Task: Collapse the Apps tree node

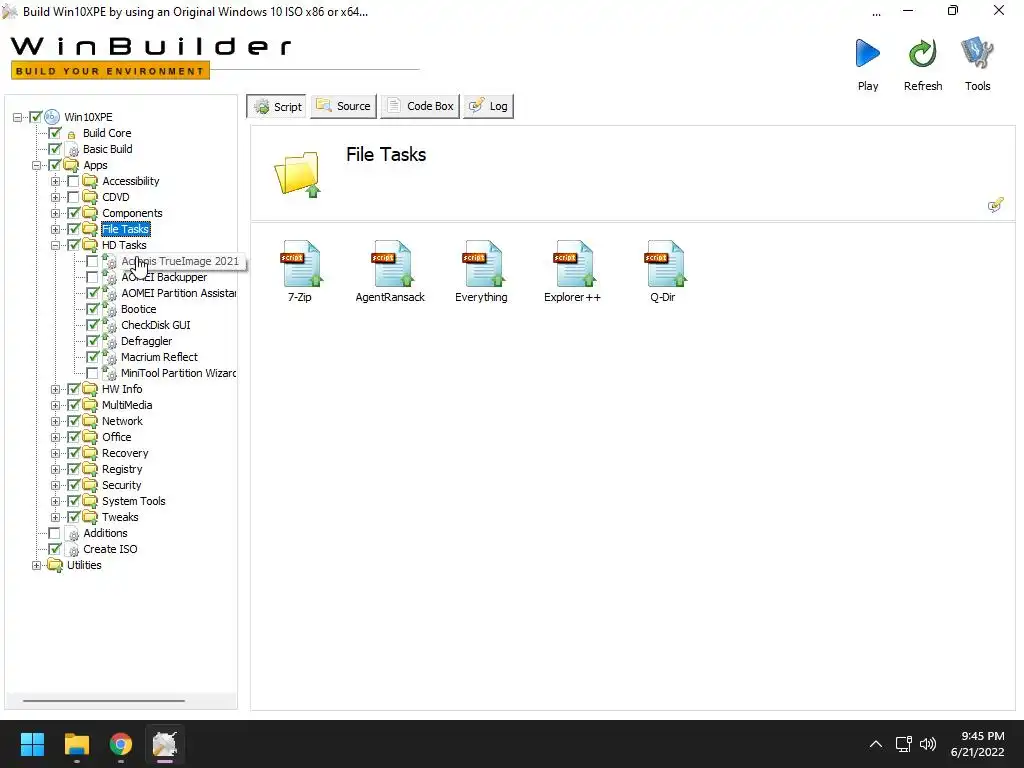Action: point(37,165)
